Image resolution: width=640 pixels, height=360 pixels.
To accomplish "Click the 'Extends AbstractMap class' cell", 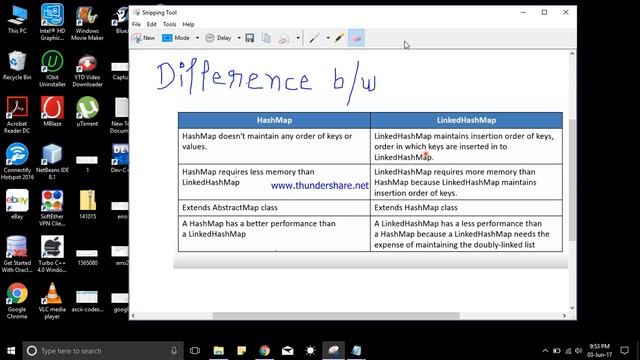I will pos(274,208).
